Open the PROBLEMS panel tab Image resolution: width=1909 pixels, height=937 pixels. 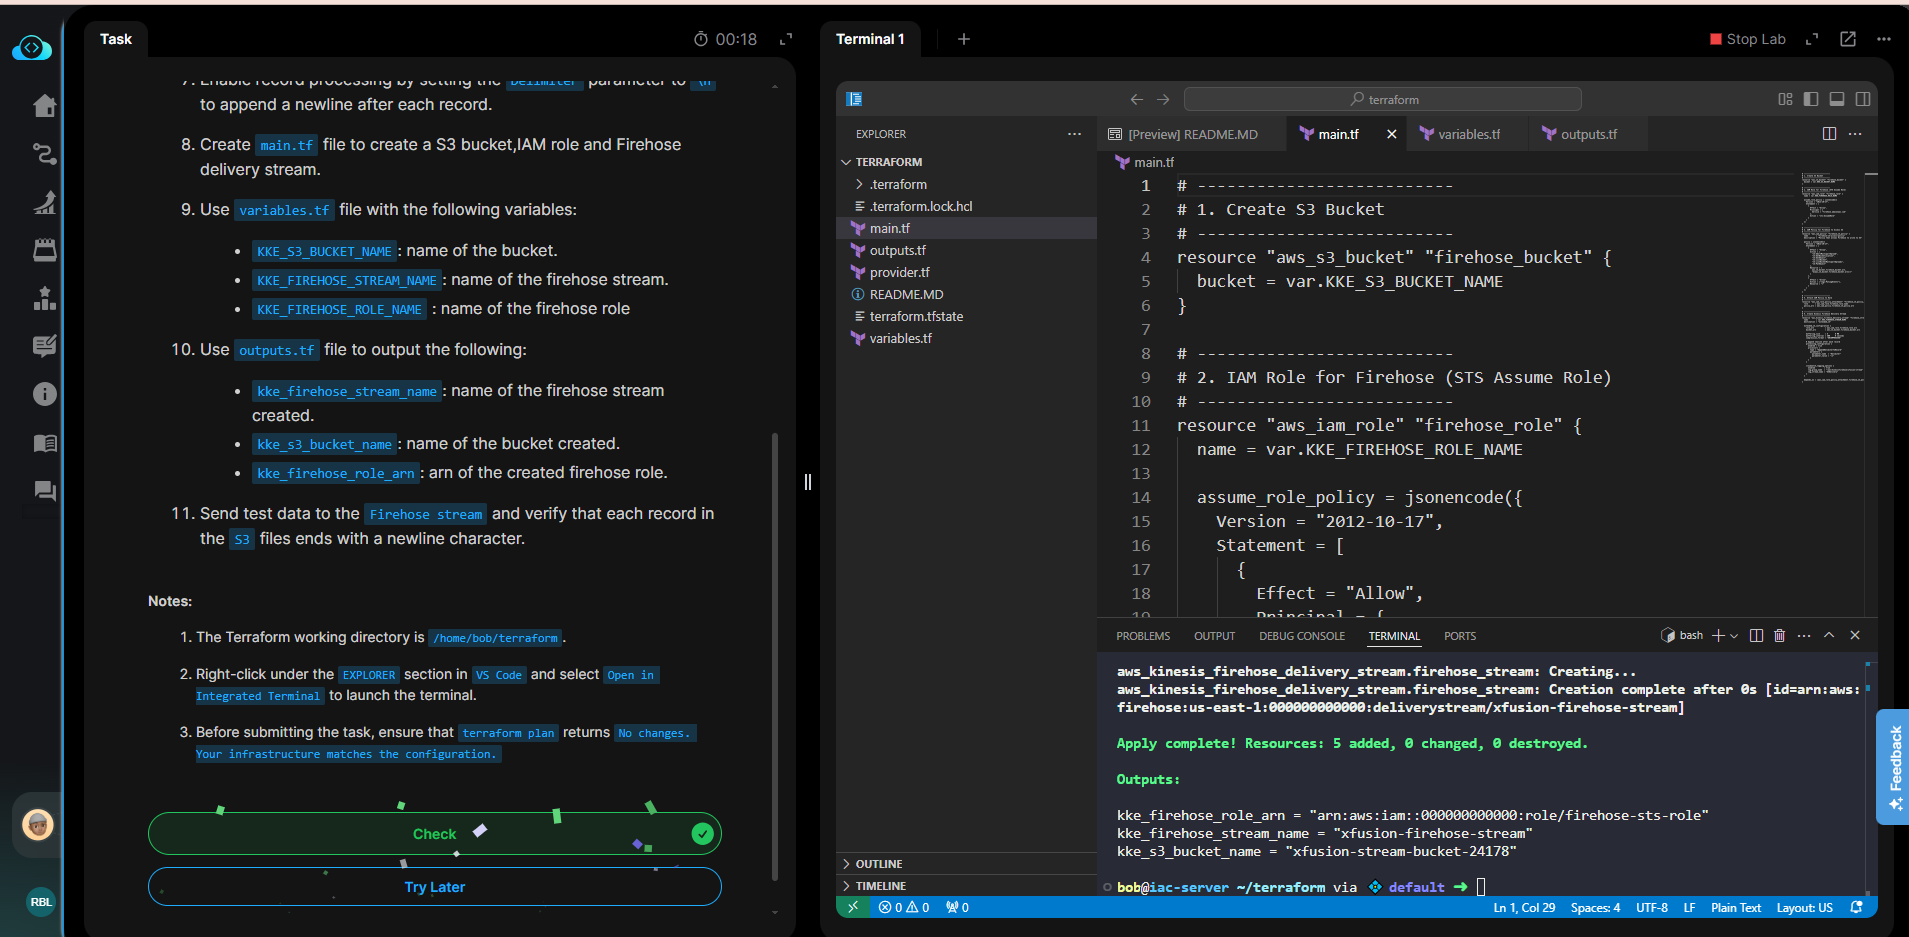[1142, 636]
